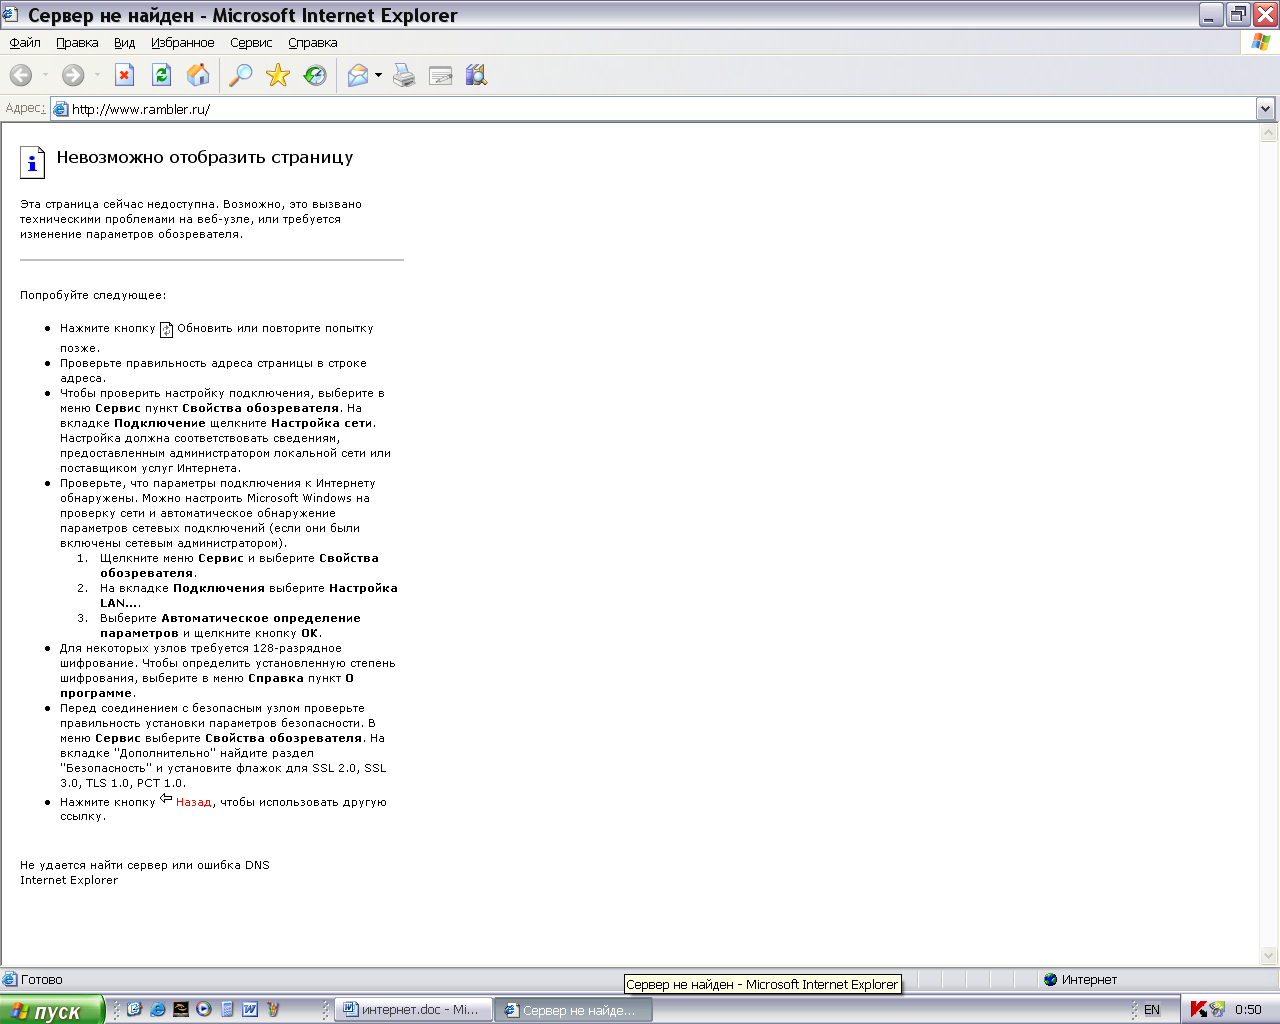Click the EN language indicator
1280x1024 pixels.
1152,1010
